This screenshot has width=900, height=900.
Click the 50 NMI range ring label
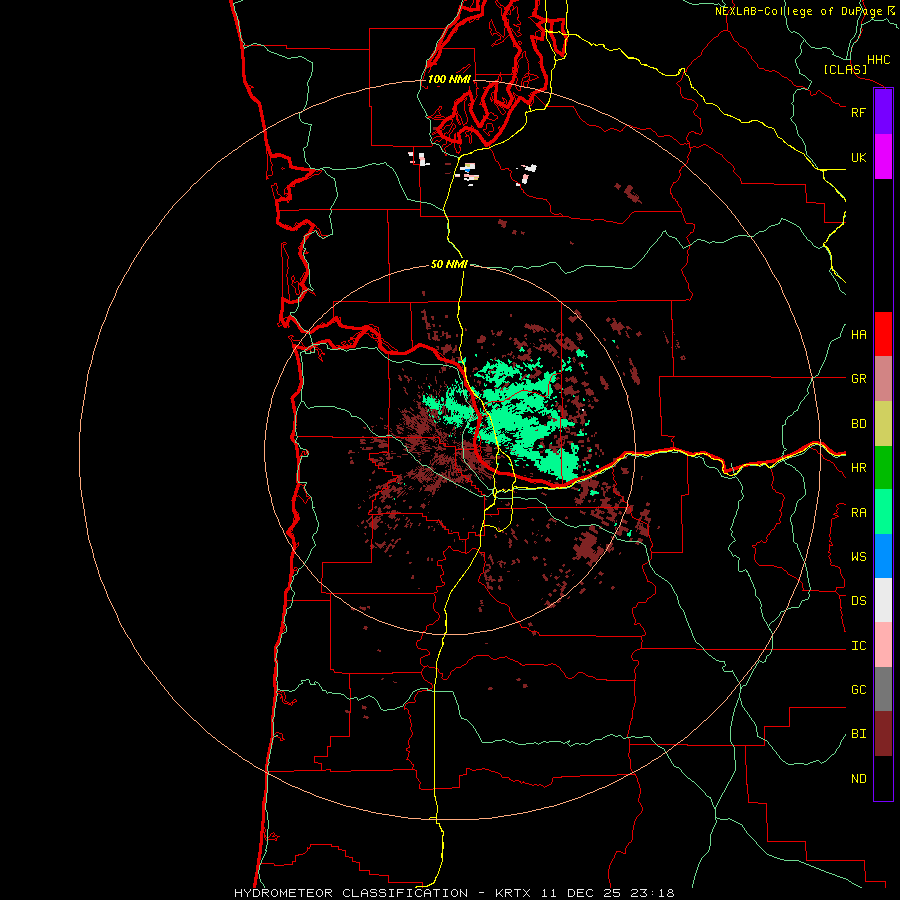click(x=449, y=265)
